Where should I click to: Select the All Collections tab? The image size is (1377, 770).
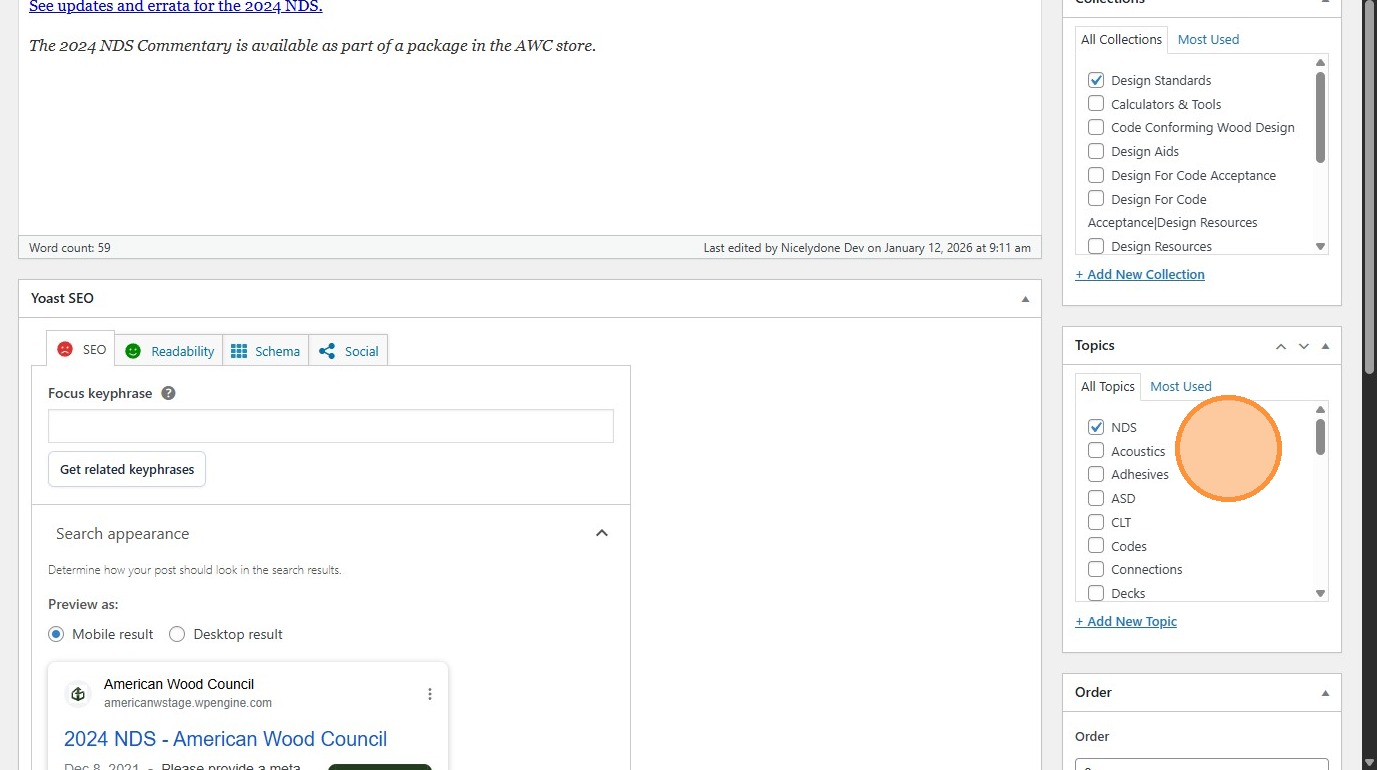click(1121, 39)
